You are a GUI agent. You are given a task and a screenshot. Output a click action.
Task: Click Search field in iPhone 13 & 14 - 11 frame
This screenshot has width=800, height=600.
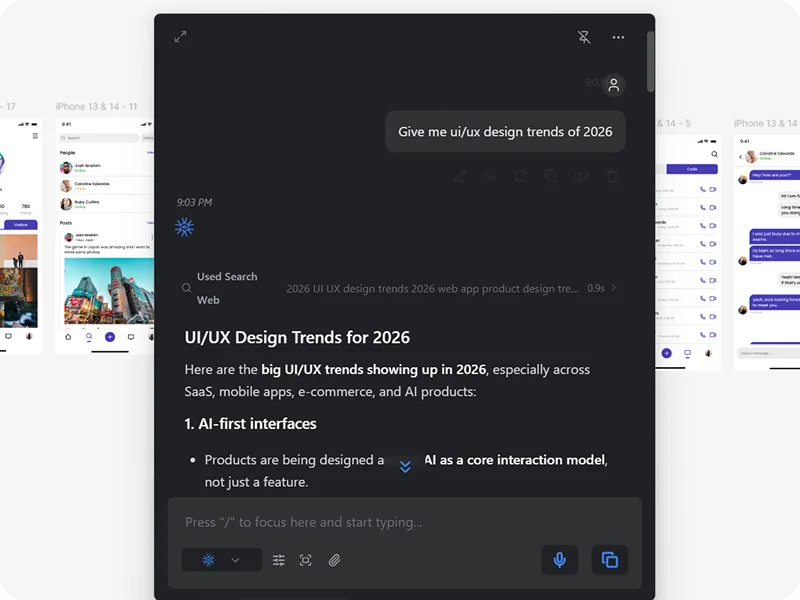pos(99,138)
